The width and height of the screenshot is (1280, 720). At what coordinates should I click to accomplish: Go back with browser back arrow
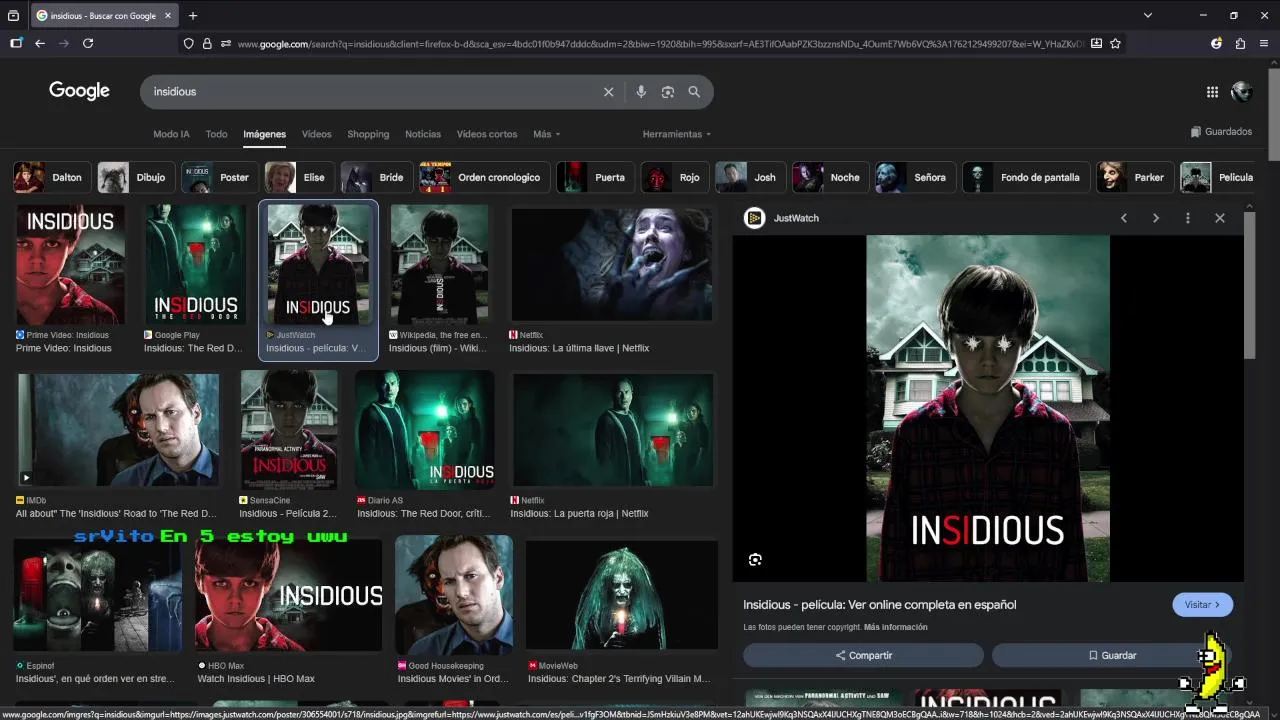click(40, 44)
